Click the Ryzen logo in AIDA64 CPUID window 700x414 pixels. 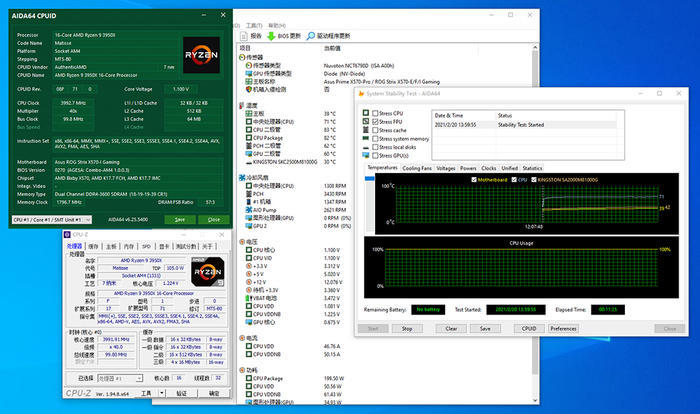[x=201, y=55]
